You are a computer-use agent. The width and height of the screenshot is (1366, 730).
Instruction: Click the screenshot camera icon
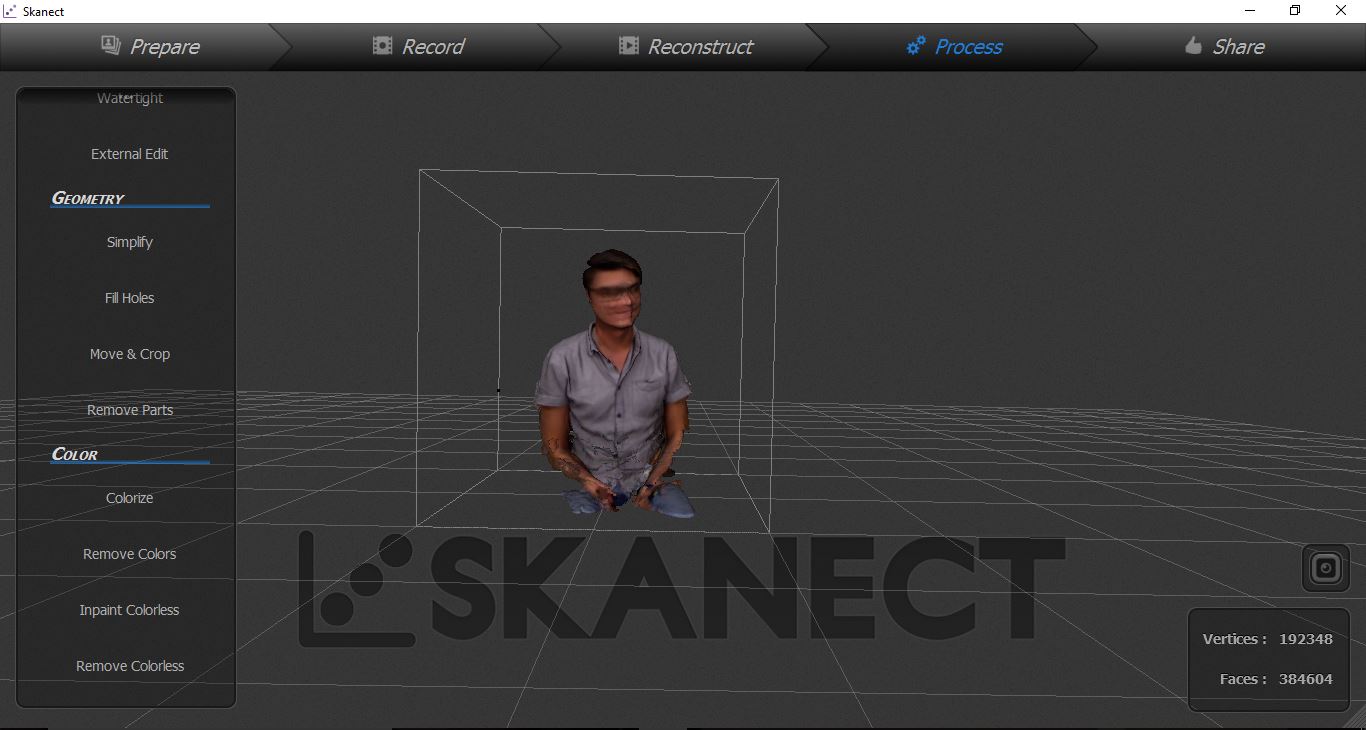(x=1326, y=569)
